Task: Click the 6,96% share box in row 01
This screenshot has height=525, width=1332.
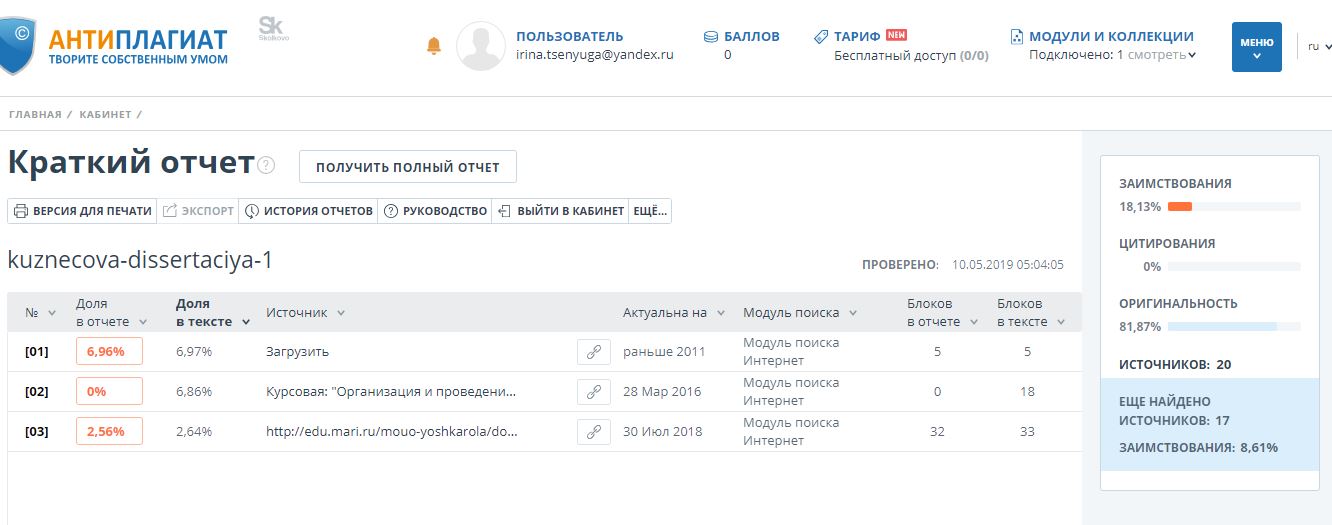Action: pyautogui.click(x=109, y=352)
